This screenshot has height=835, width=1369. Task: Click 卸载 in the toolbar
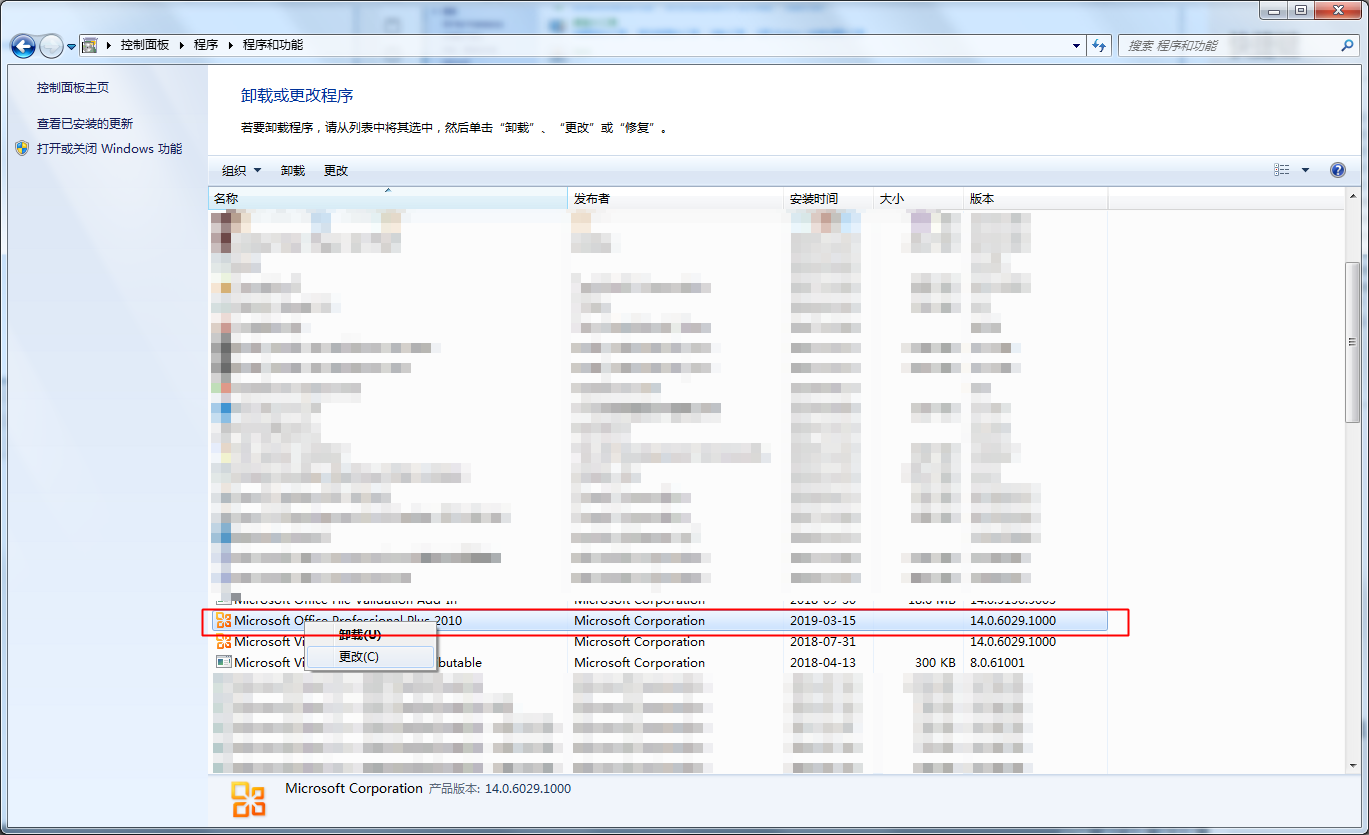click(293, 171)
